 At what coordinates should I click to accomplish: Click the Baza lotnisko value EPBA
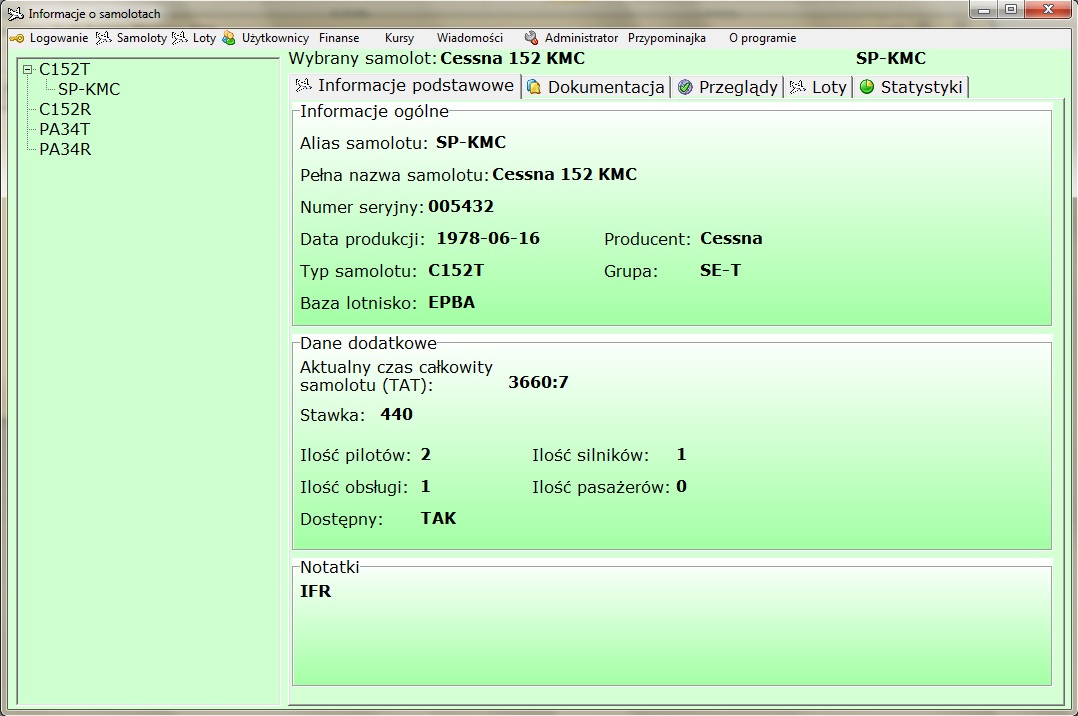452,303
